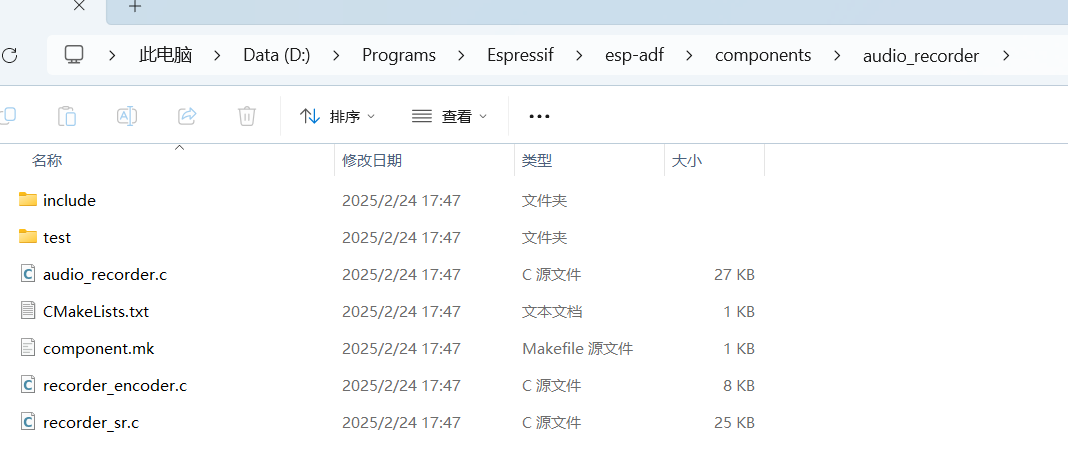1068x468 pixels.
Task: Go to components folder in breadcrumb
Action: [763, 55]
